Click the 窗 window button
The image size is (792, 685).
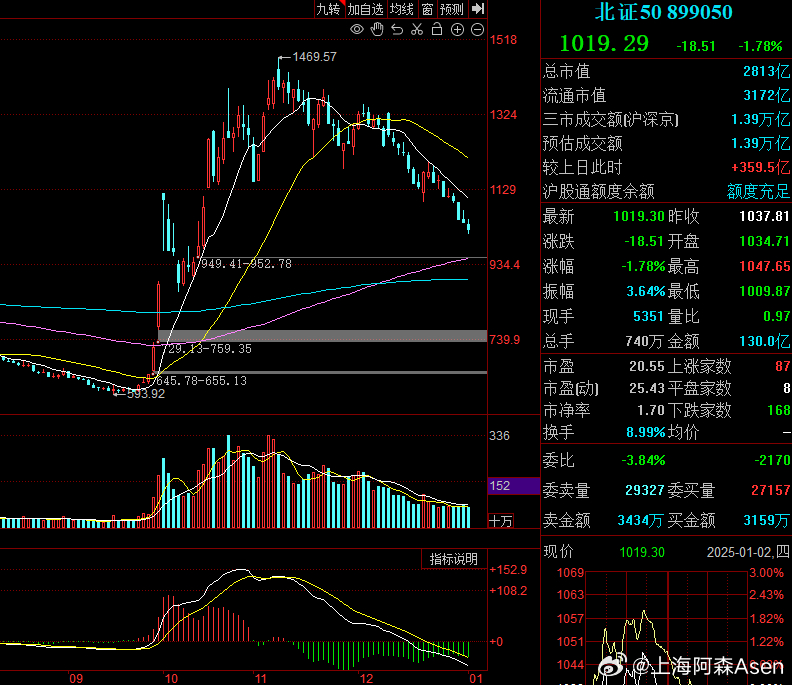click(x=427, y=9)
